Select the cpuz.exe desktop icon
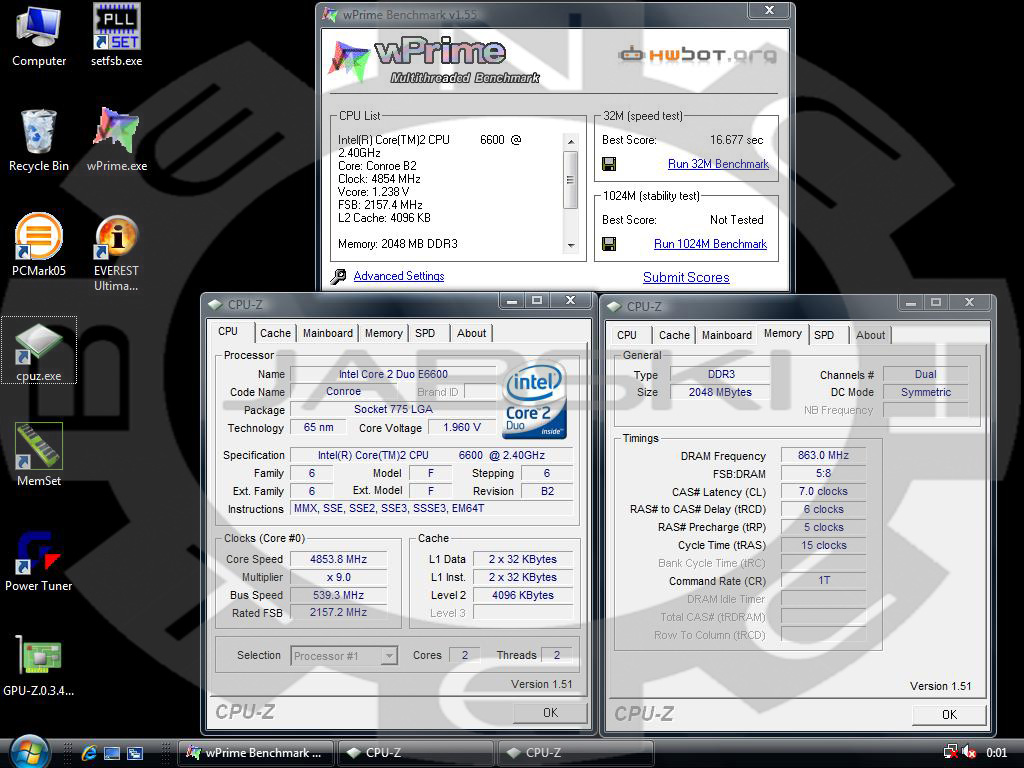The image size is (1024, 768). 39,351
